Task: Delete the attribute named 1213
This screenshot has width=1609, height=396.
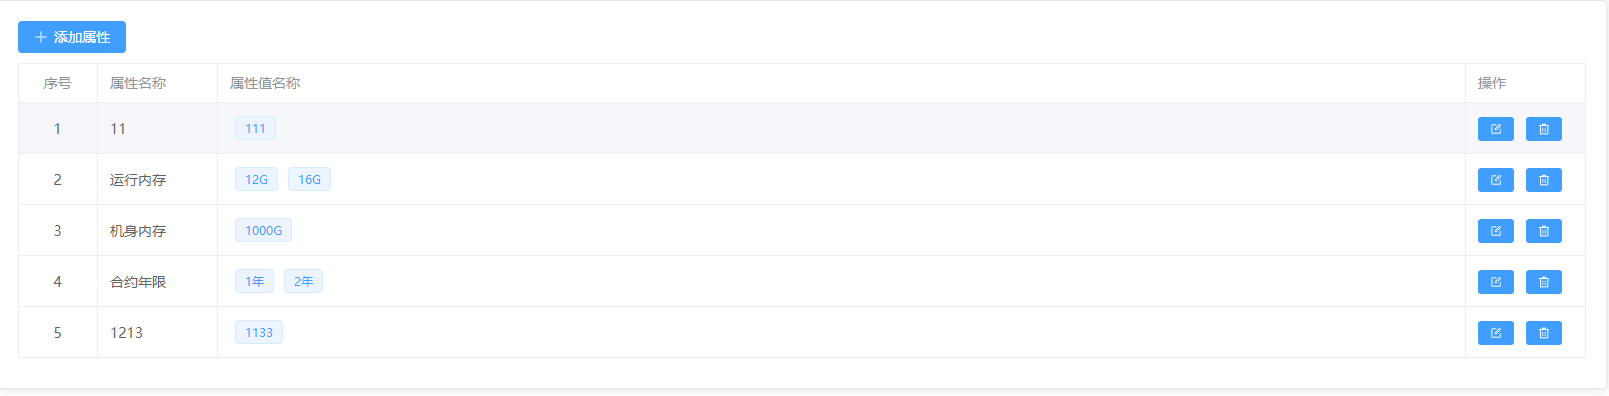Action: [x=1543, y=333]
